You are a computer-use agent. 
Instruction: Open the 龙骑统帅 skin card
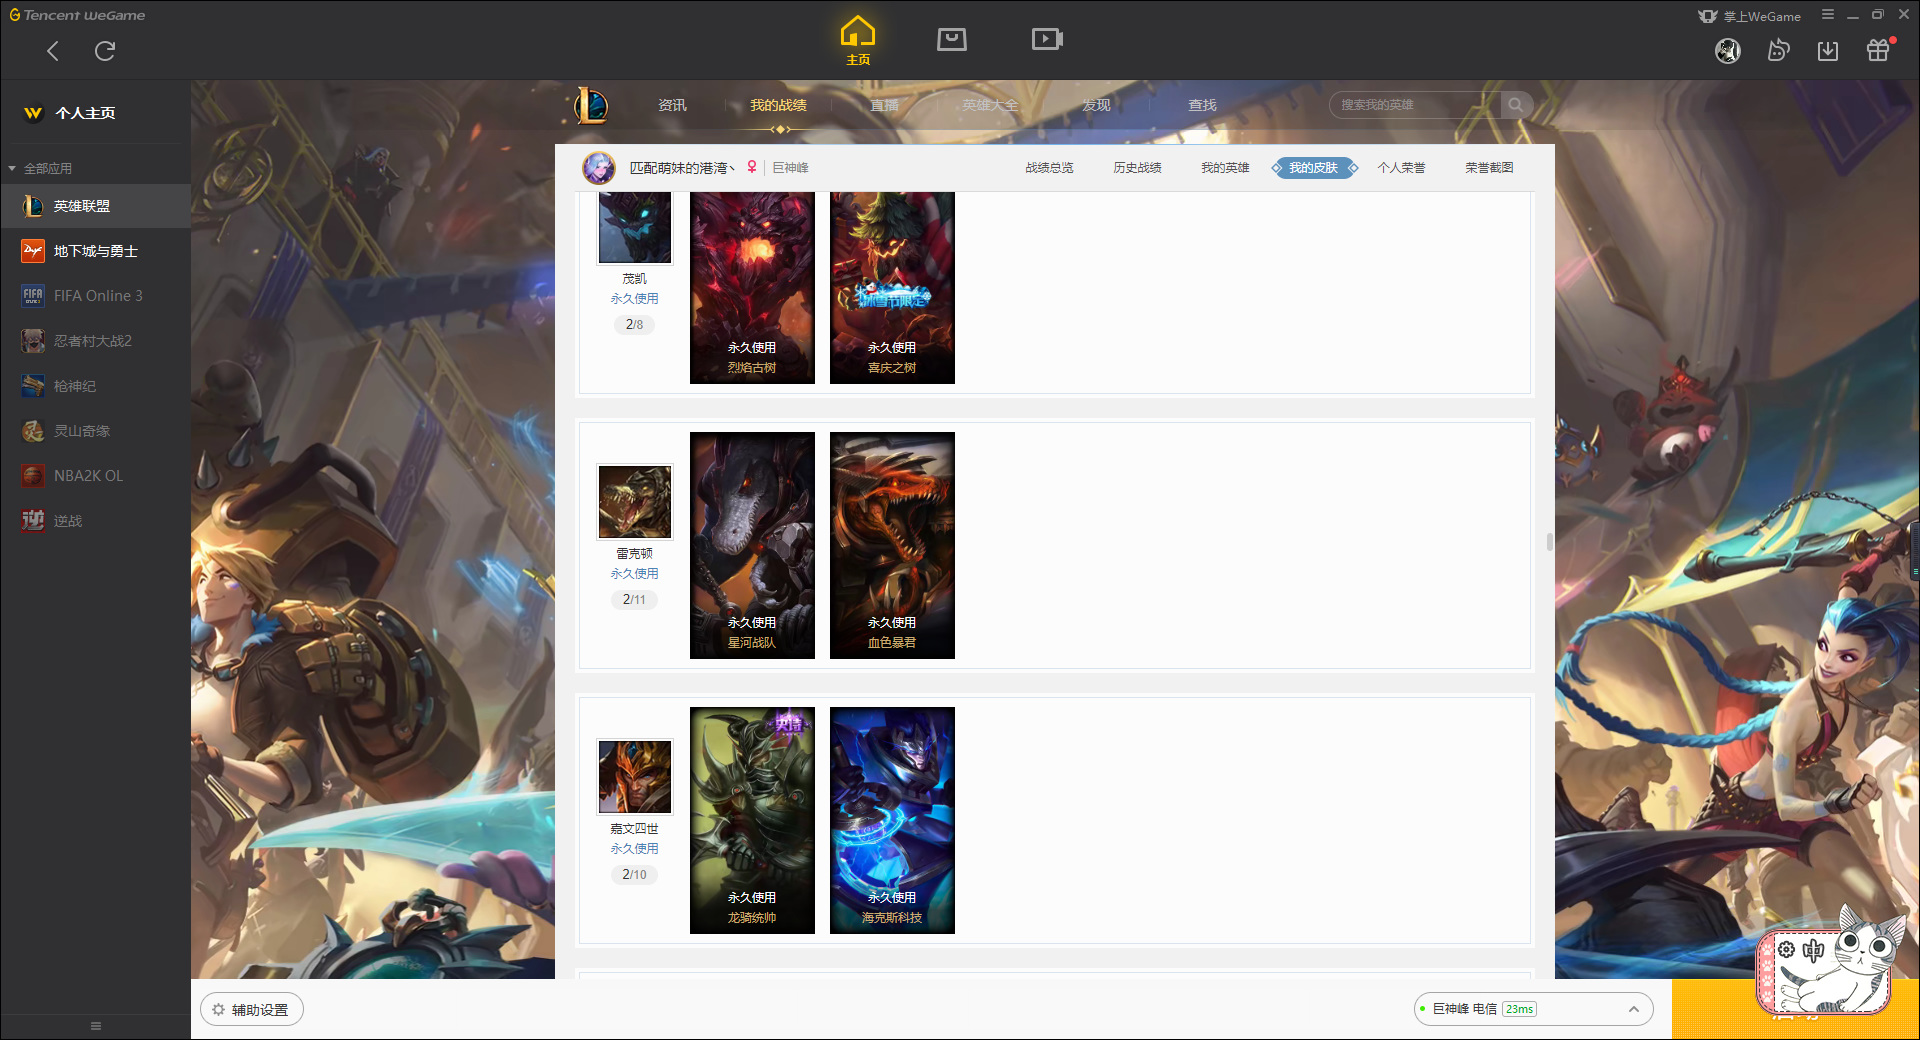(752, 821)
